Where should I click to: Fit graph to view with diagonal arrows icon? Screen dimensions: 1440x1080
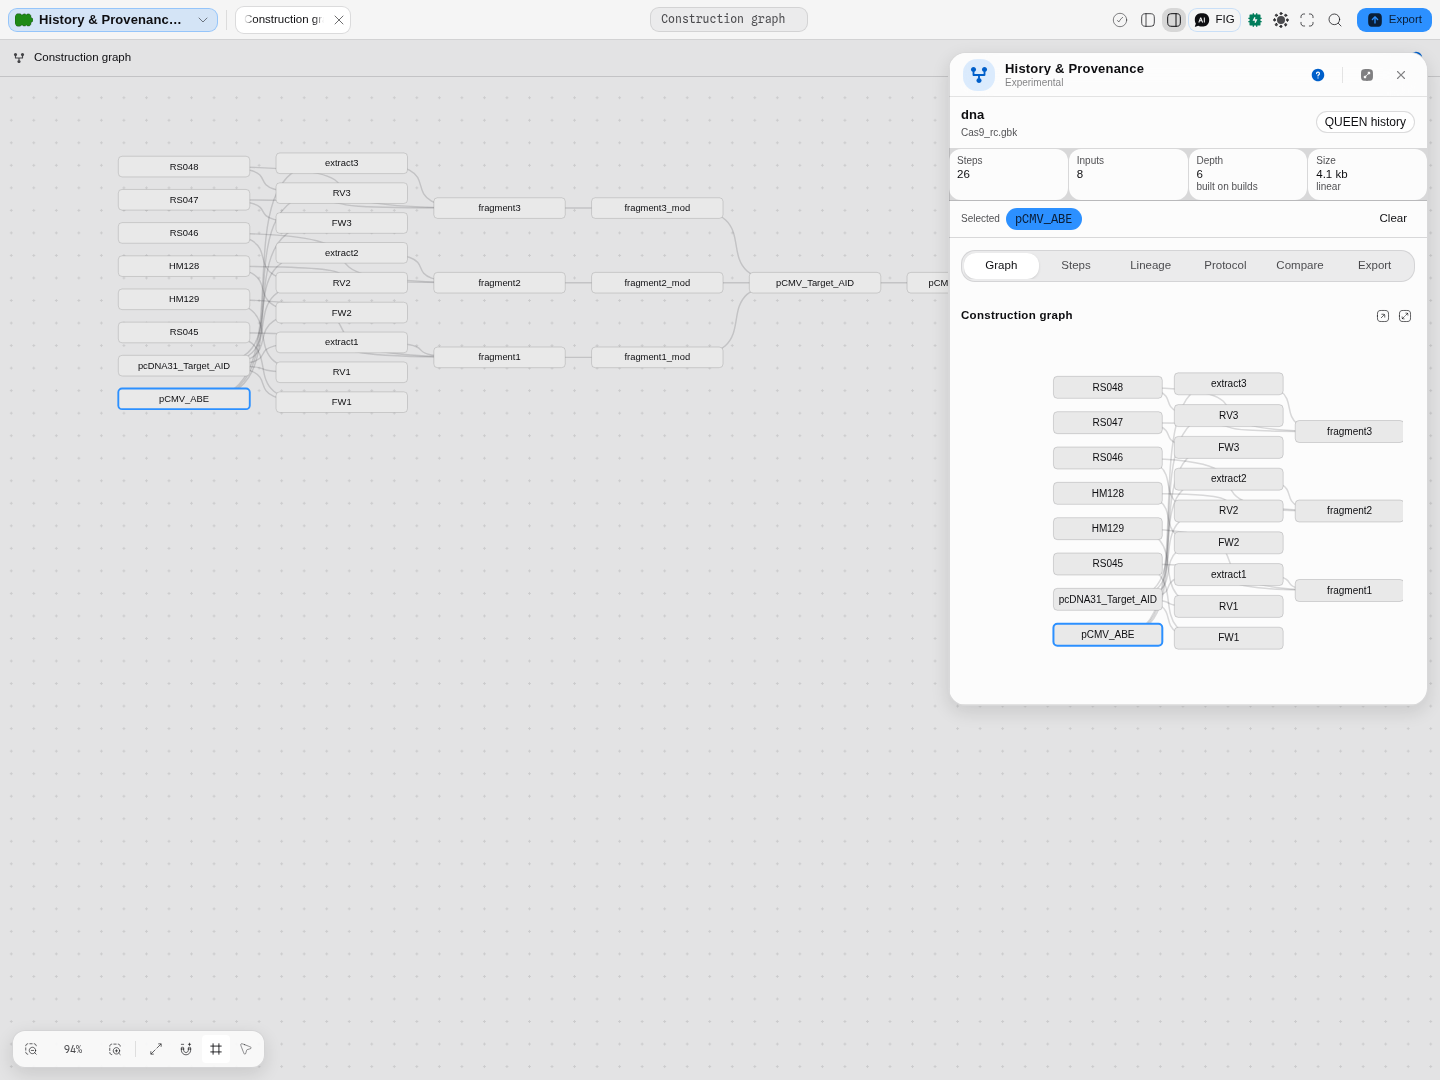point(156,1049)
